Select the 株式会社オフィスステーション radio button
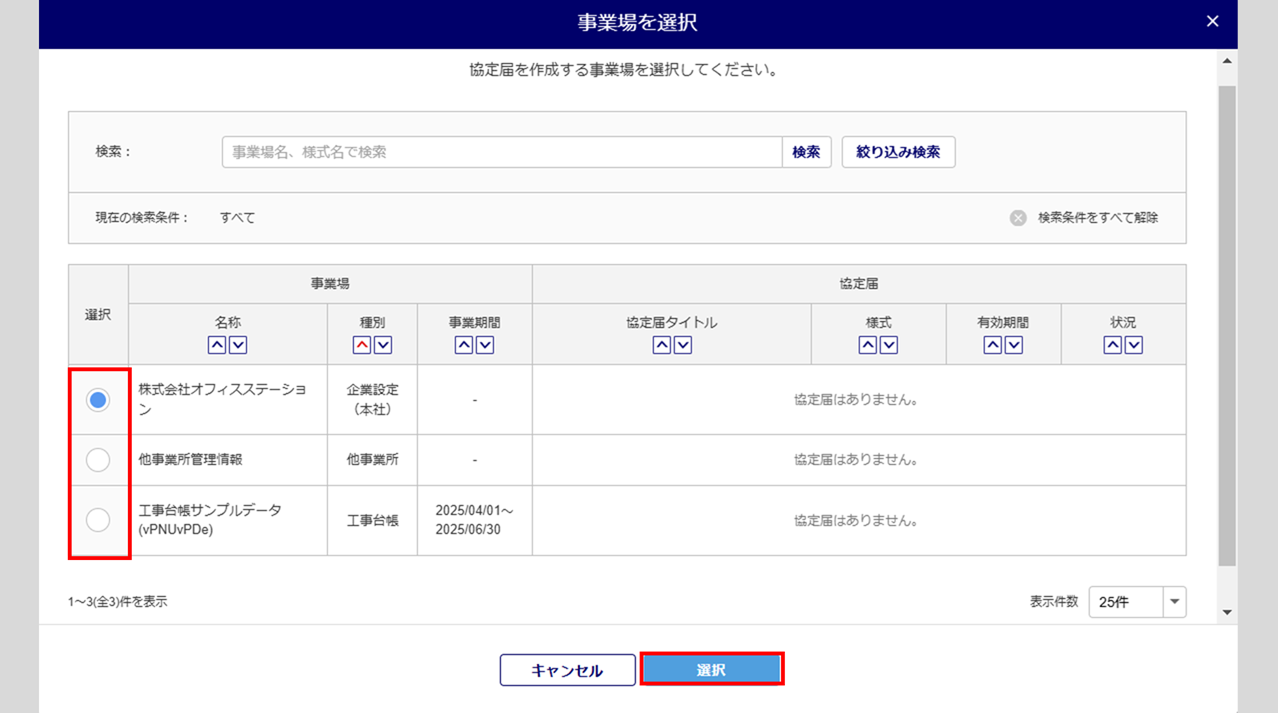 click(98, 400)
